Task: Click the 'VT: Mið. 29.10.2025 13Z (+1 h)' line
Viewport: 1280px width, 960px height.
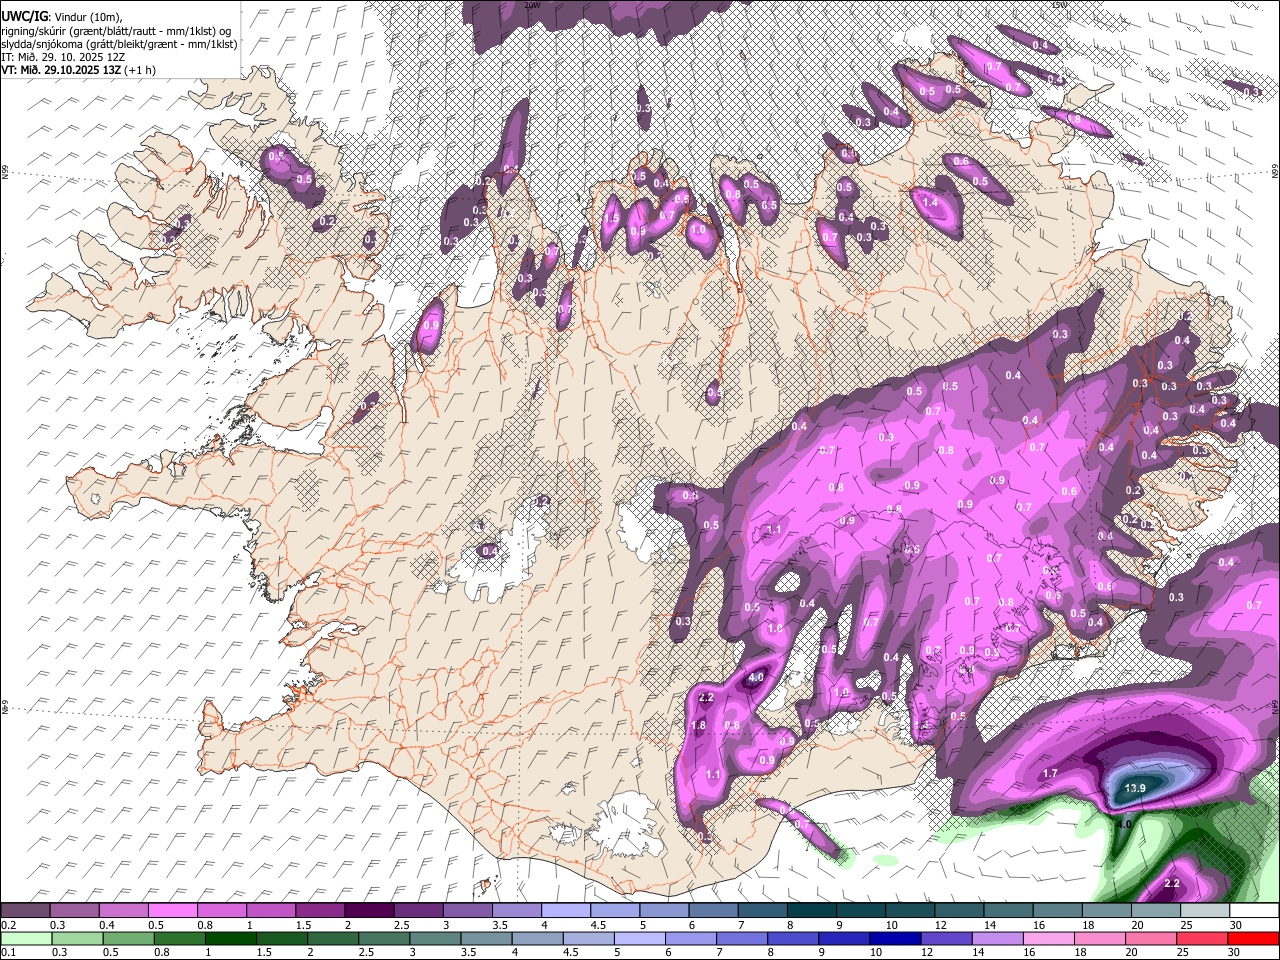Action: [x=78, y=70]
